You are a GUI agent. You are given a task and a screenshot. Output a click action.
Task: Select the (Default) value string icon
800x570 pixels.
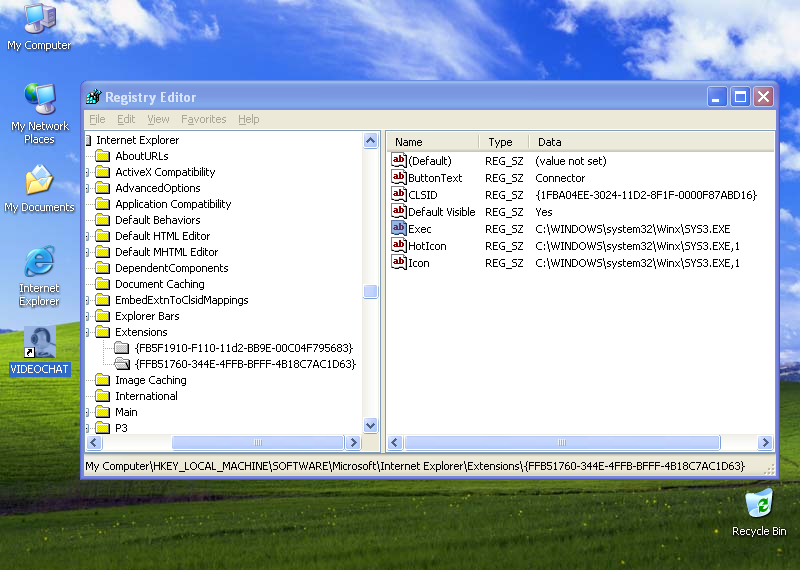pyautogui.click(x=399, y=160)
